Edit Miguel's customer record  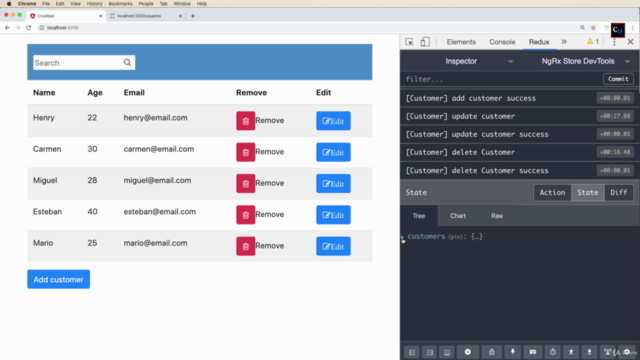coord(333,184)
